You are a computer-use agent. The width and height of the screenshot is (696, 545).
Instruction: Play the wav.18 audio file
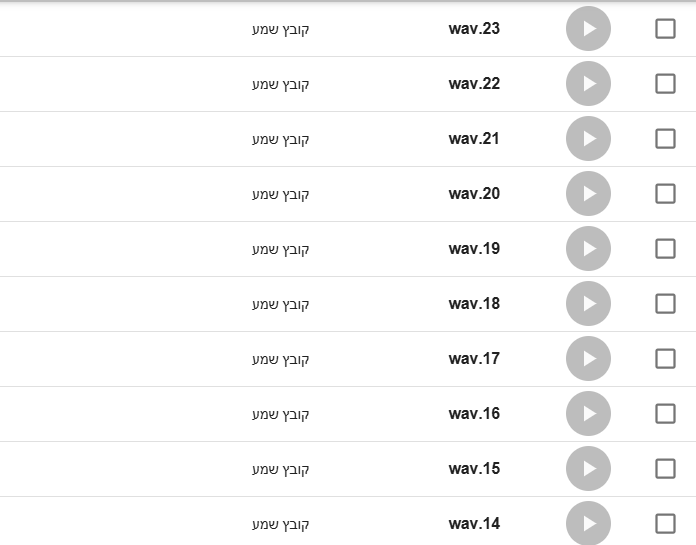[588, 304]
